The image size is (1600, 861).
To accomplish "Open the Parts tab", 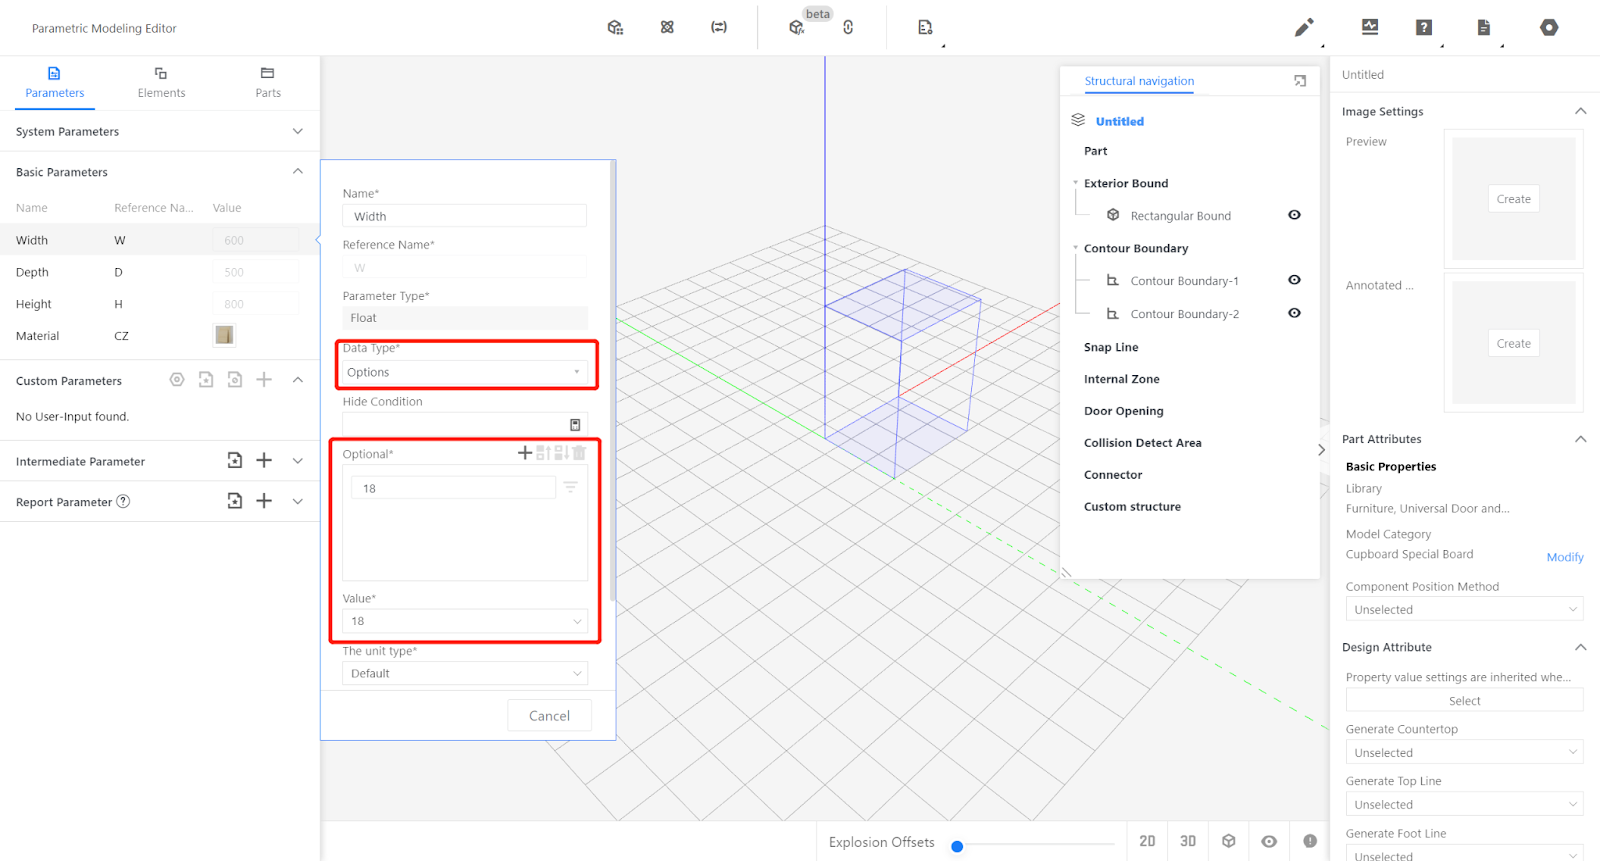I will coord(267,82).
